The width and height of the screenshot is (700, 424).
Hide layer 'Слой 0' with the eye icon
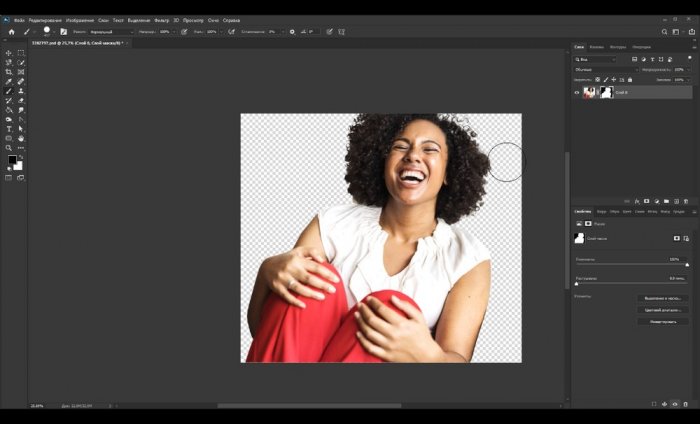click(x=577, y=92)
